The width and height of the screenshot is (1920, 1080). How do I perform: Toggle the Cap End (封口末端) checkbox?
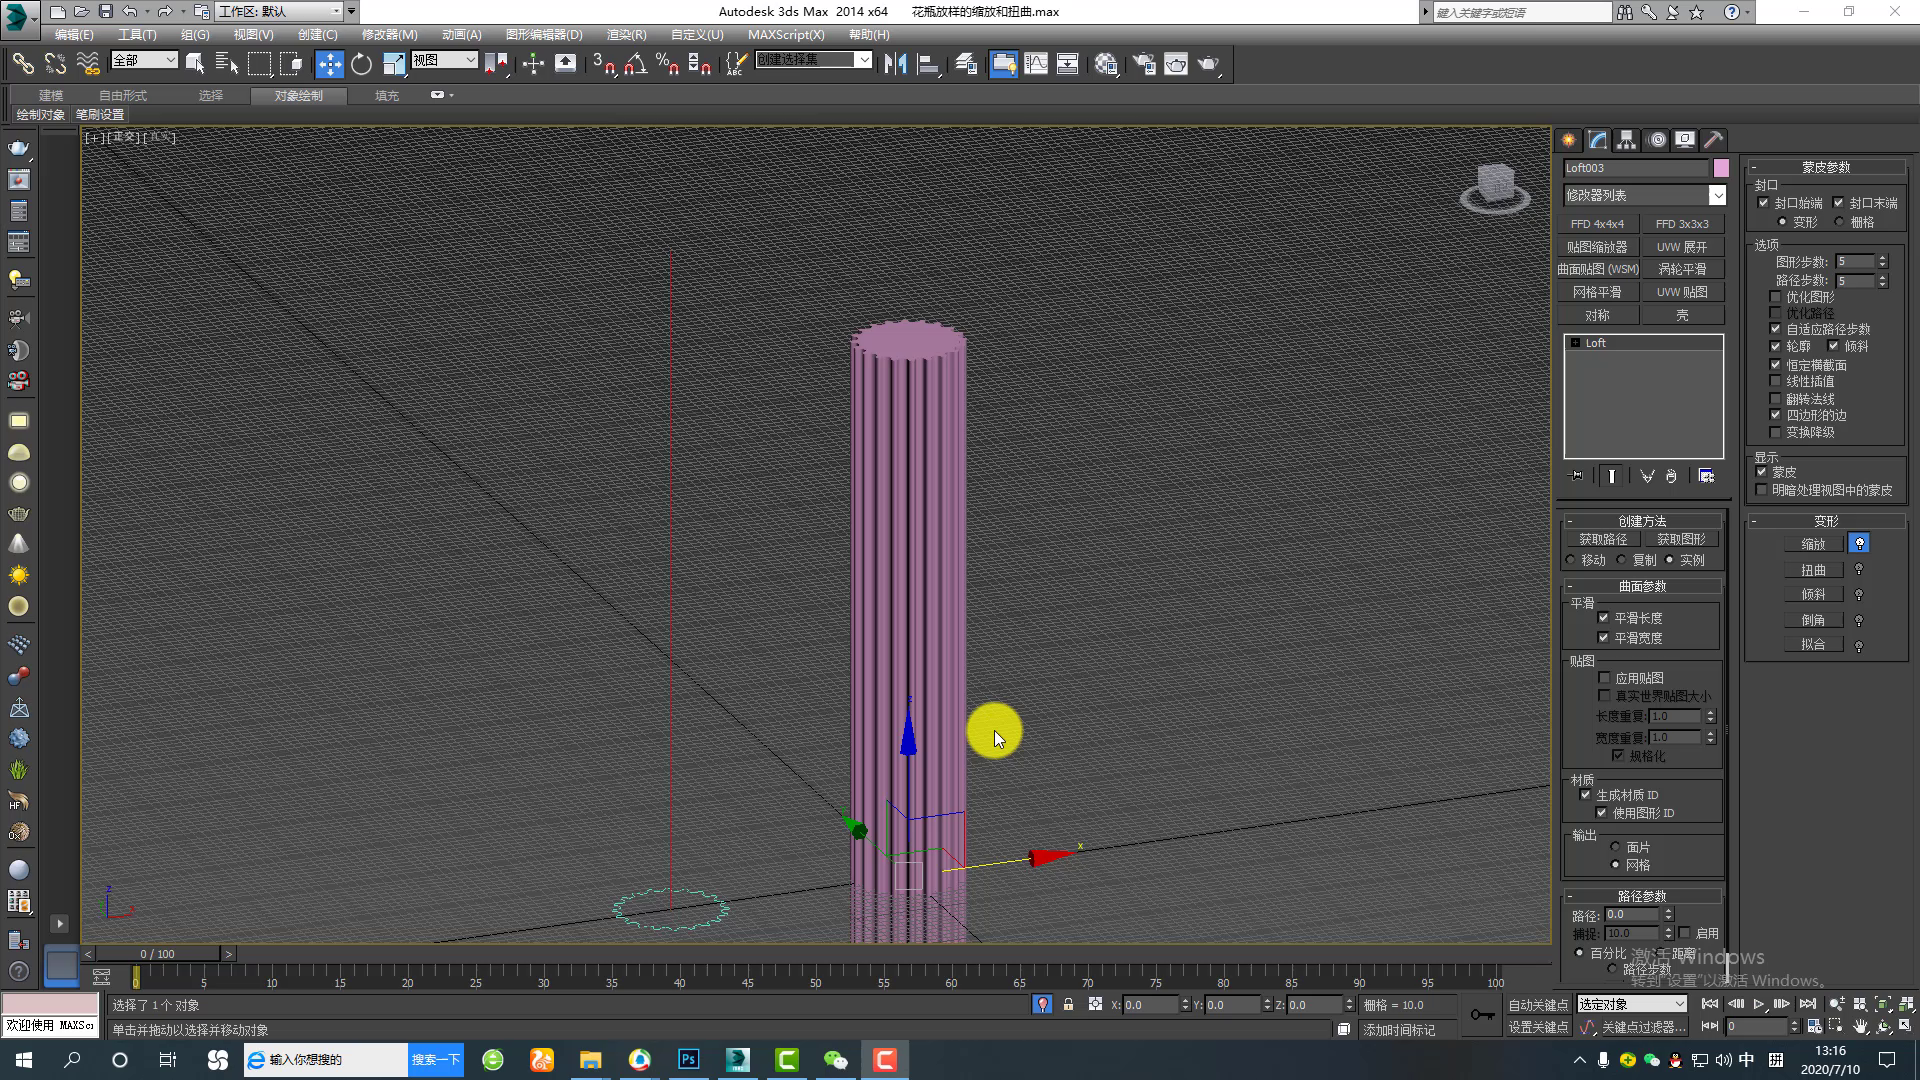[1838, 203]
